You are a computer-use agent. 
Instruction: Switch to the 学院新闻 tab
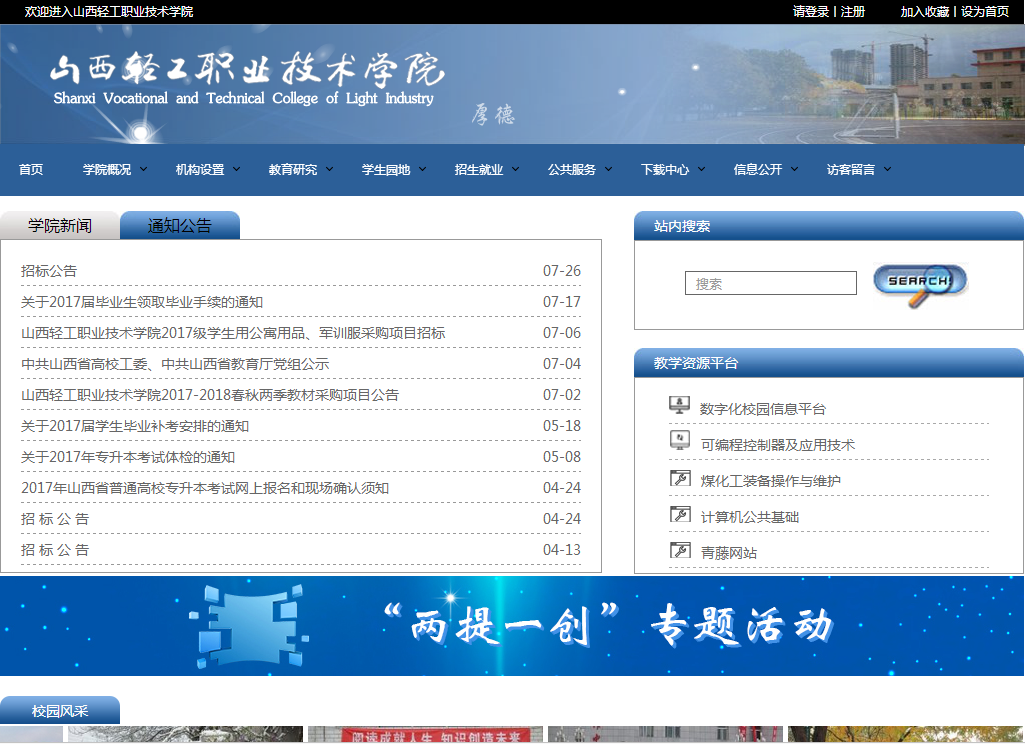pyautogui.click(x=60, y=226)
